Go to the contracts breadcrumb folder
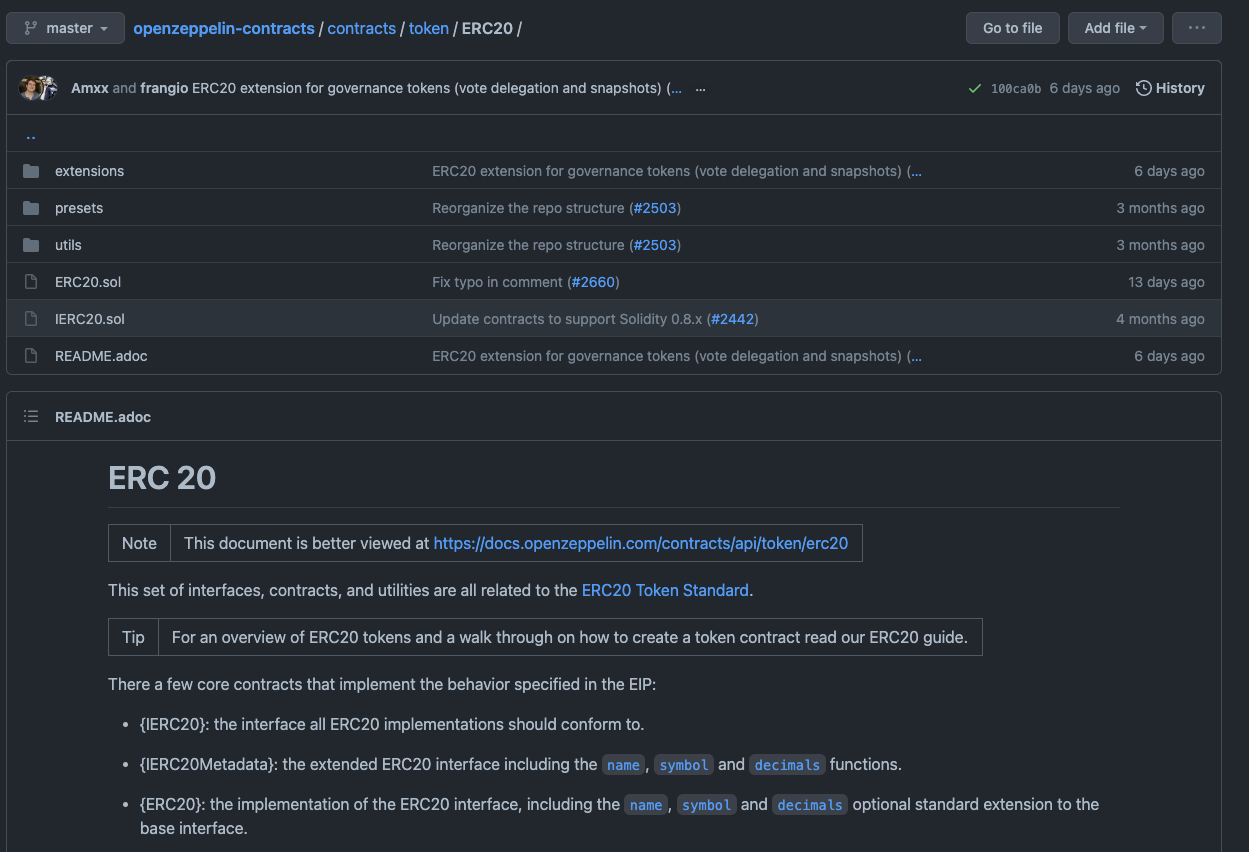 pos(362,28)
